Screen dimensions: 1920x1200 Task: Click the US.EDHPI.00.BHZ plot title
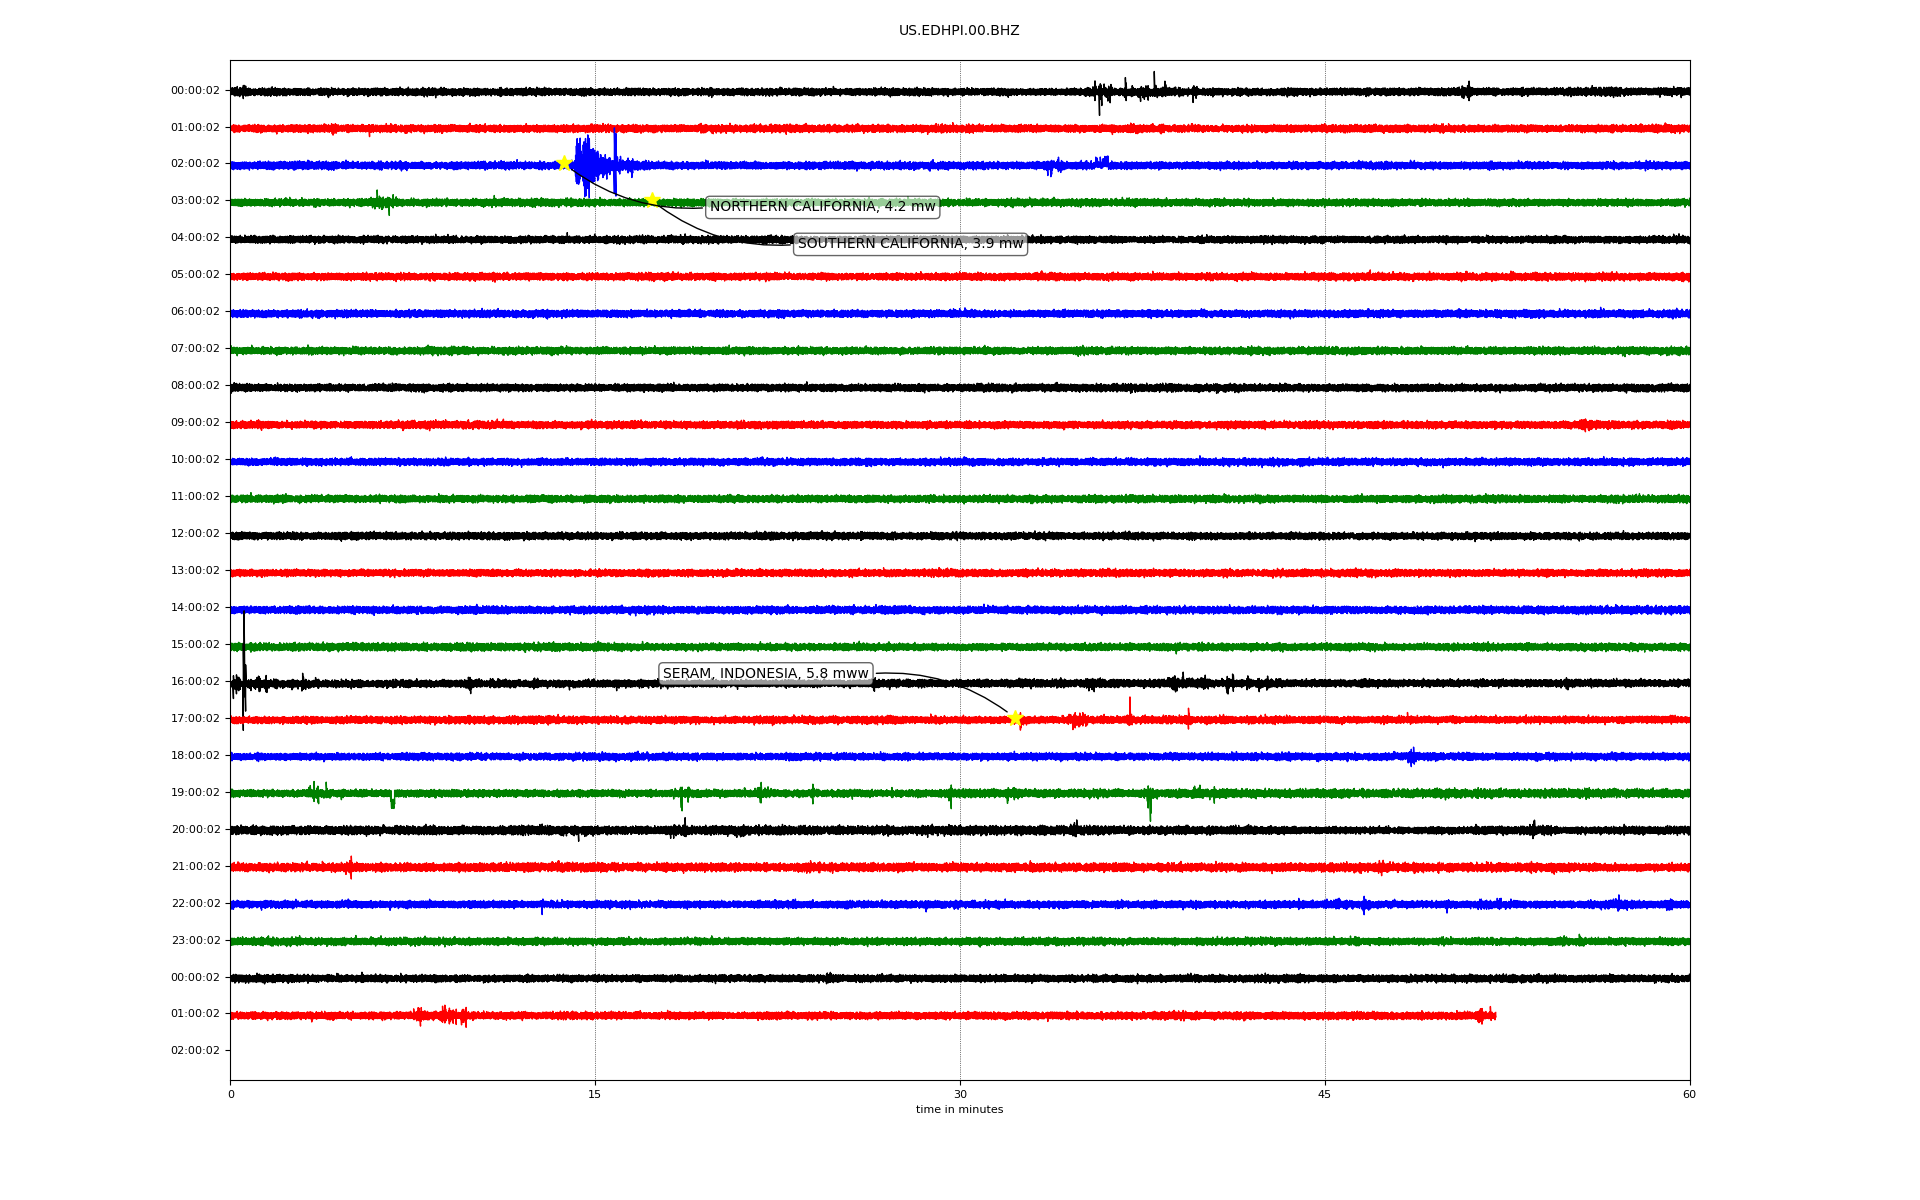click(x=958, y=31)
